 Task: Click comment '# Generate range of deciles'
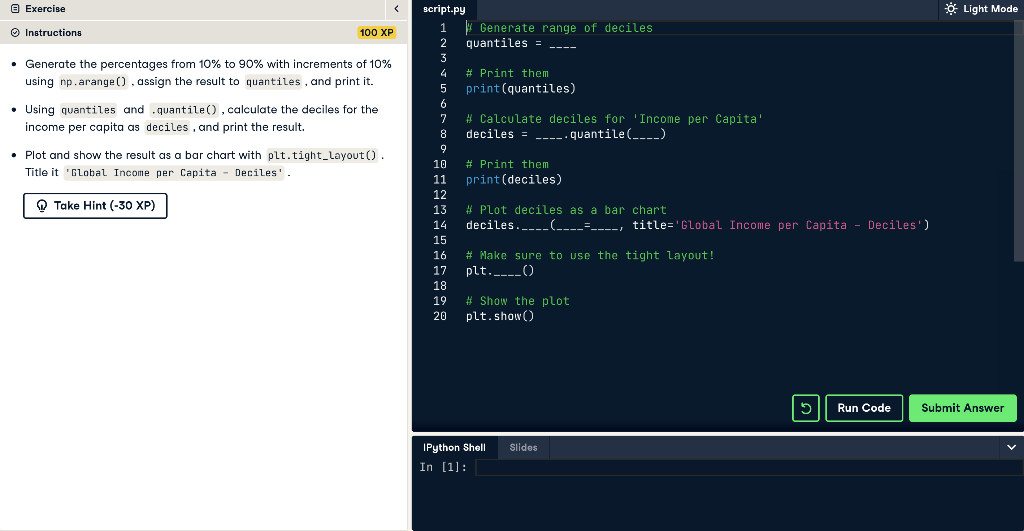click(559, 28)
